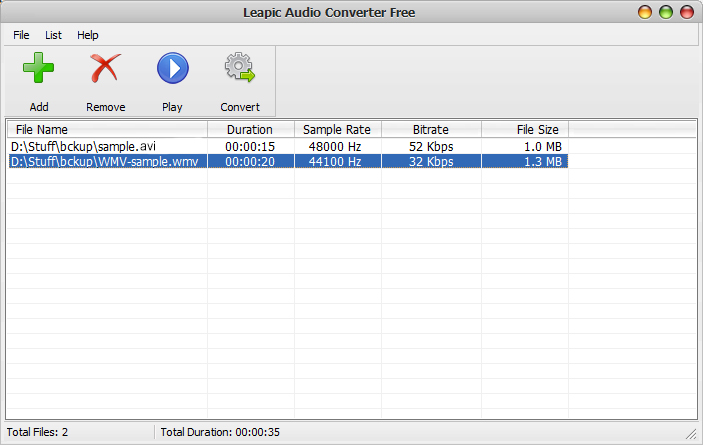Viewport: 703px width, 445px height.
Task: Click the red close window button
Action: coord(687,12)
